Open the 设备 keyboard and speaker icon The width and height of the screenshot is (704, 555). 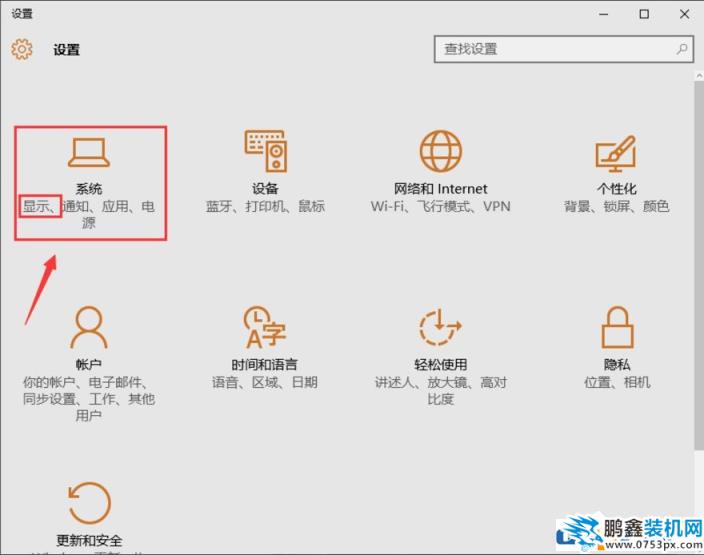[266, 151]
